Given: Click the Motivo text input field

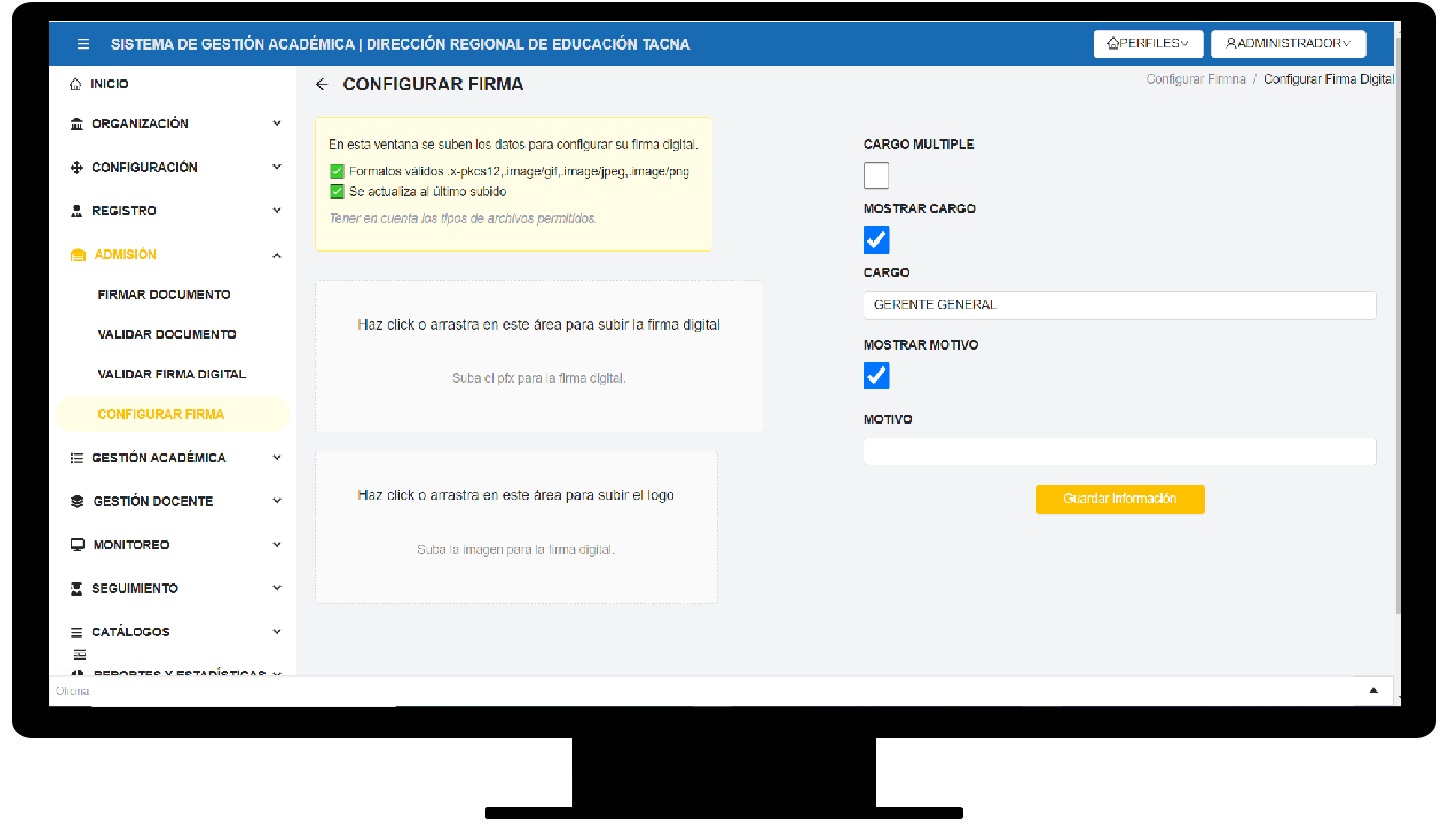Looking at the screenshot, I should click(1119, 452).
